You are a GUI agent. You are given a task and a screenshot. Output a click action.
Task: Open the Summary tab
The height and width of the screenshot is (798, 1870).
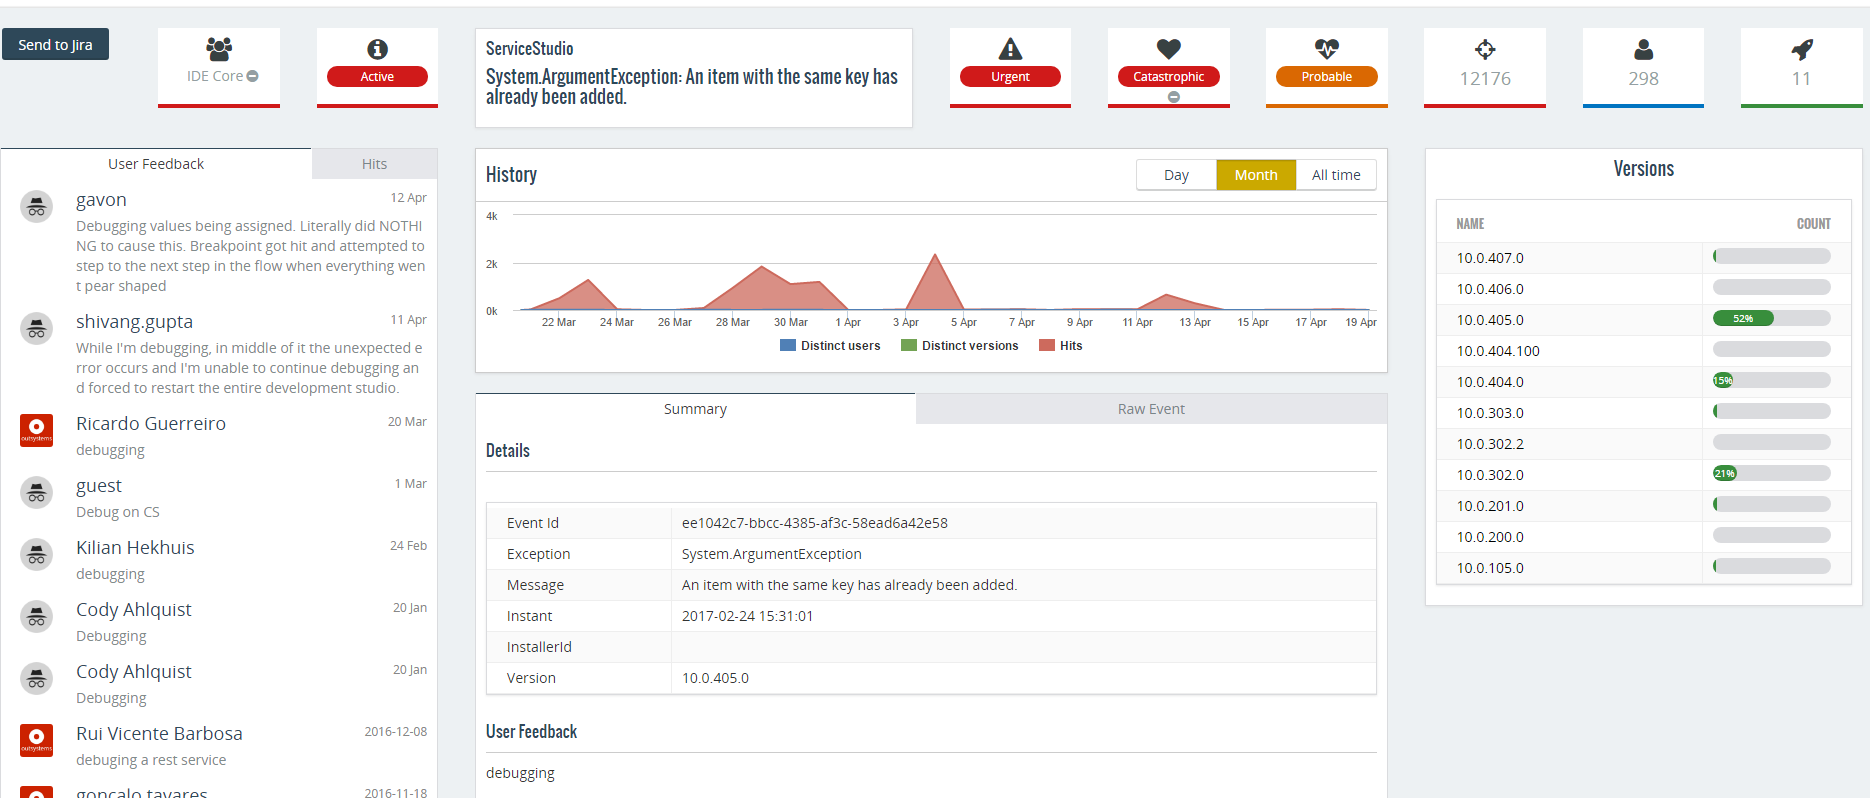tap(695, 409)
